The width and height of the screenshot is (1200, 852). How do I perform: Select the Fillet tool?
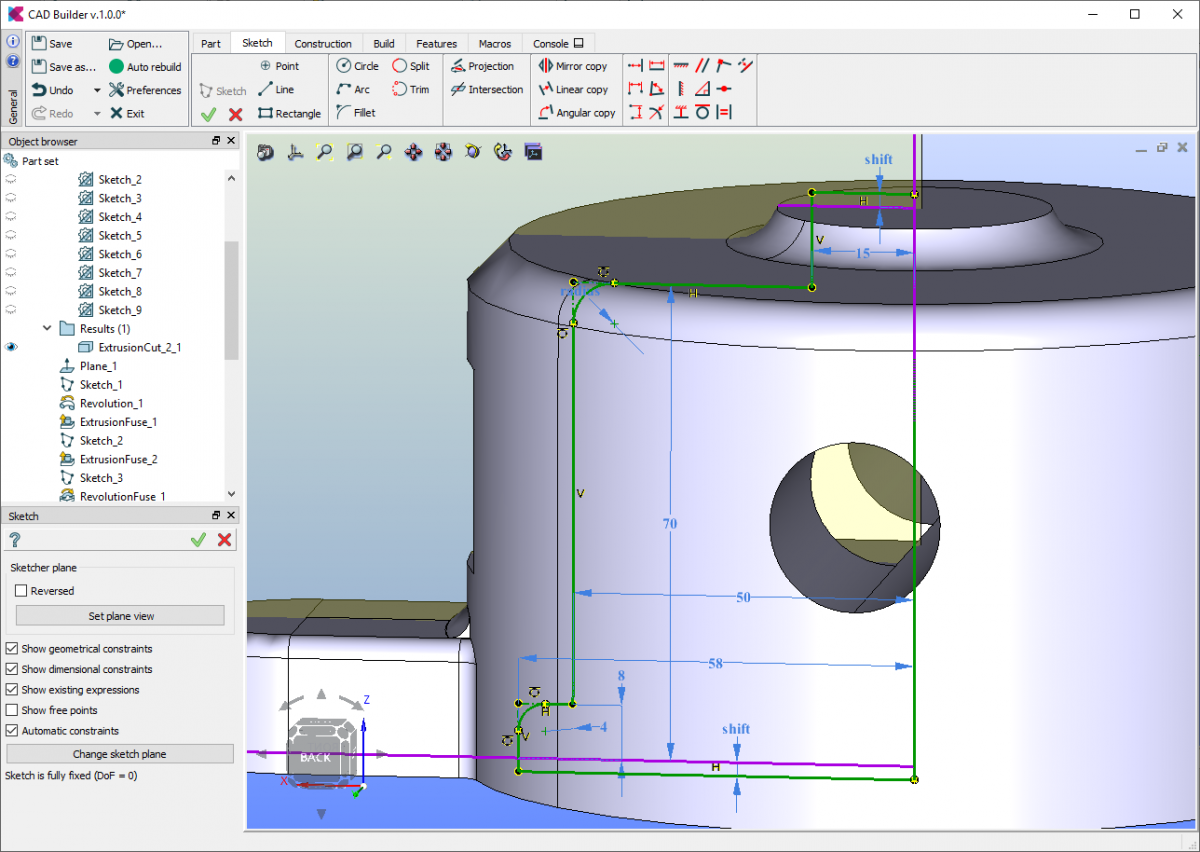click(x=356, y=113)
